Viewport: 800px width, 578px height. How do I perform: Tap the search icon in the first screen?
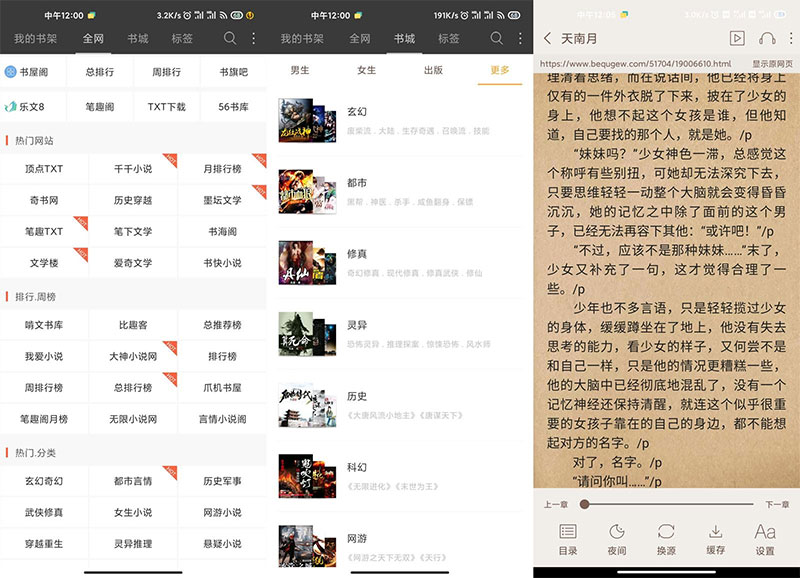pyautogui.click(x=230, y=38)
